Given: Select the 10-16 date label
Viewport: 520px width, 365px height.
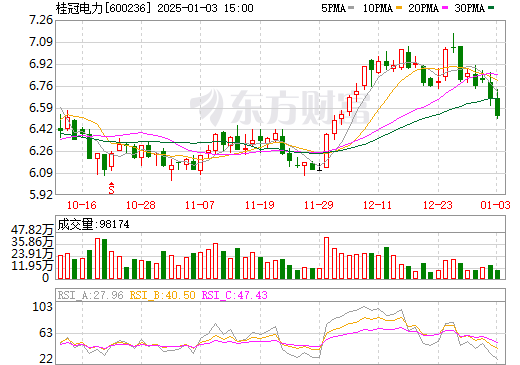Looking at the screenshot, I should click(82, 205).
